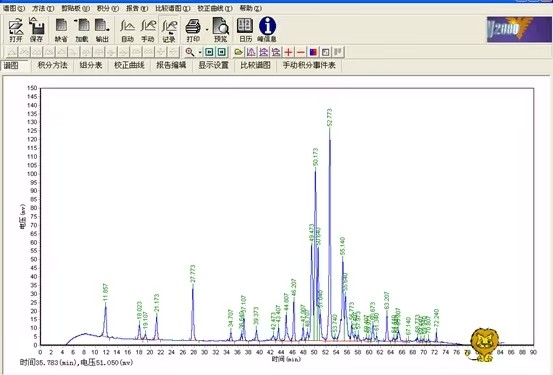Image resolution: width=553 pixels, height=375 pixels.
Task: Click the middle purple peak icon
Action: [x=263, y=52]
